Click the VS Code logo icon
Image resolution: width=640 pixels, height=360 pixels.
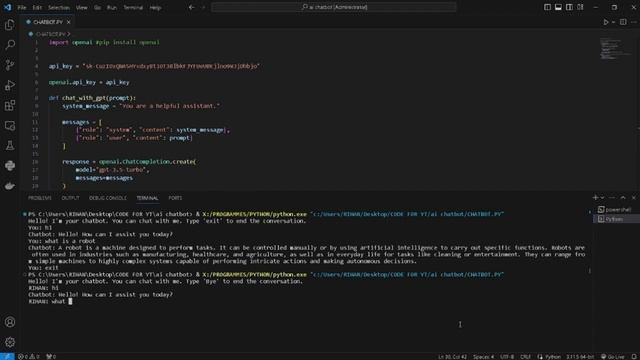point(7,7)
